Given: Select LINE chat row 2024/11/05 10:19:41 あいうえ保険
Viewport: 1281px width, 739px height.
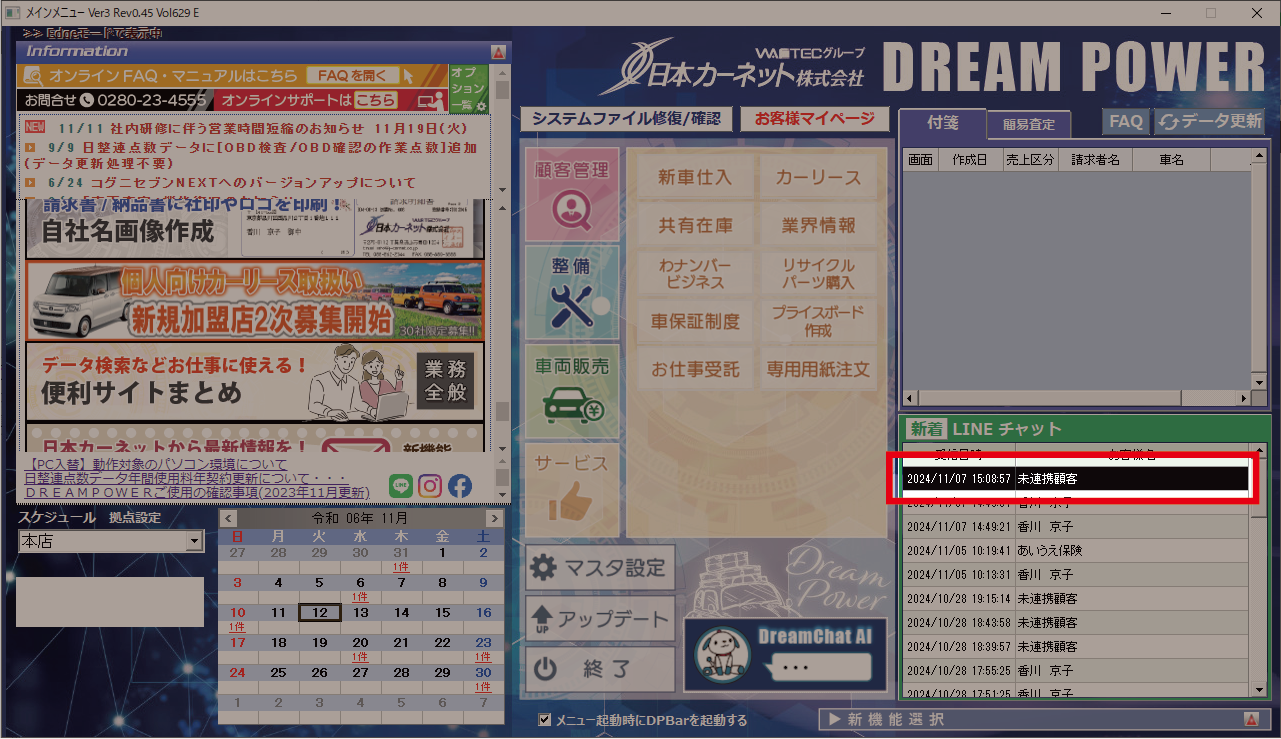Looking at the screenshot, I should (1075, 551).
